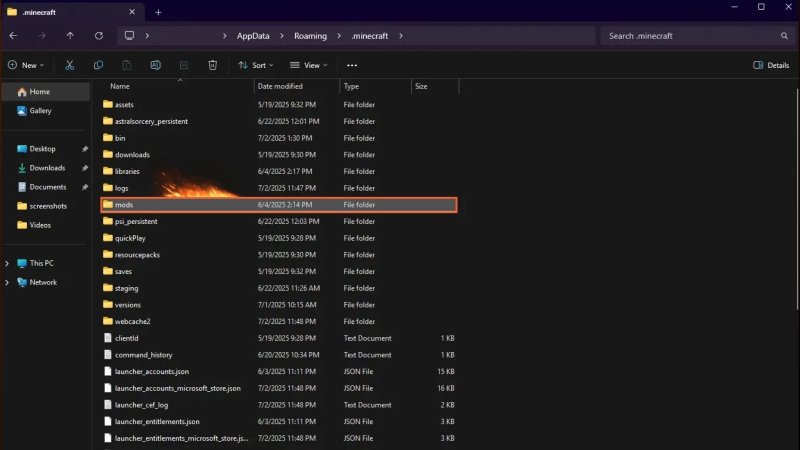Click the search magnifier icon
Image resolution: width=800 pixels, height=450 pixels.
(784, 36)
